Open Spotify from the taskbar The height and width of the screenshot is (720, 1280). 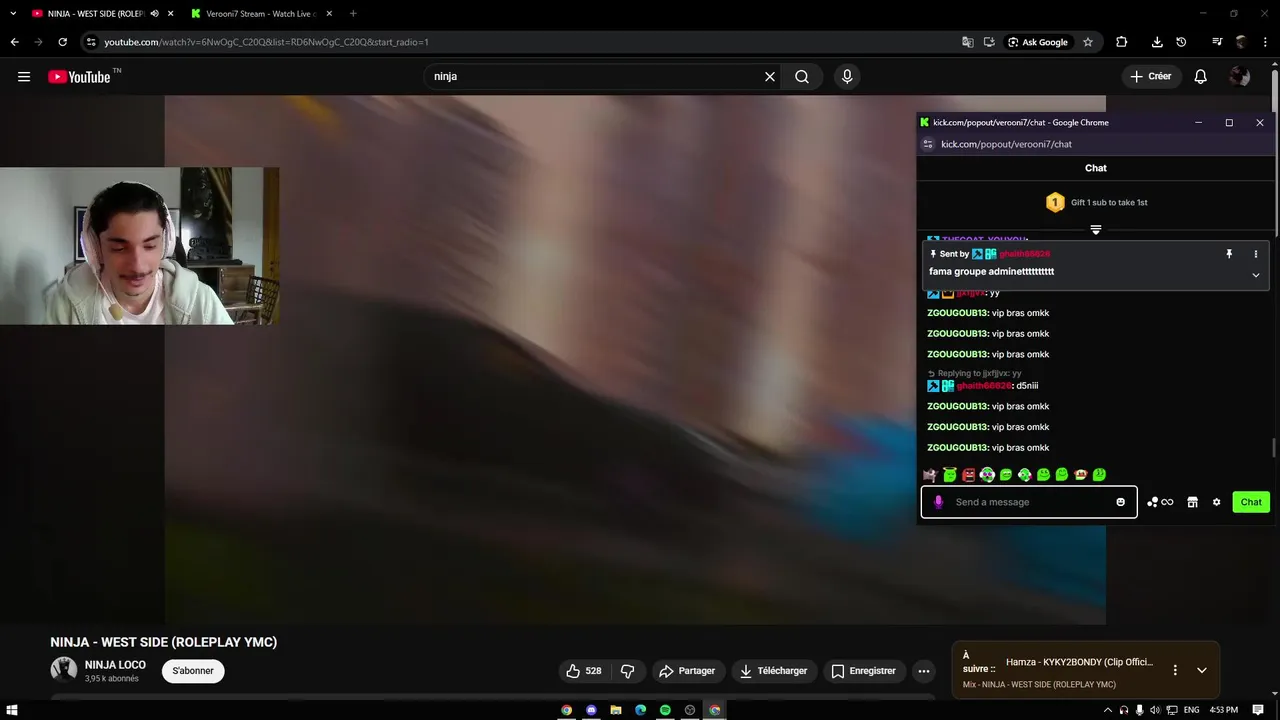(x=665, y=710)
